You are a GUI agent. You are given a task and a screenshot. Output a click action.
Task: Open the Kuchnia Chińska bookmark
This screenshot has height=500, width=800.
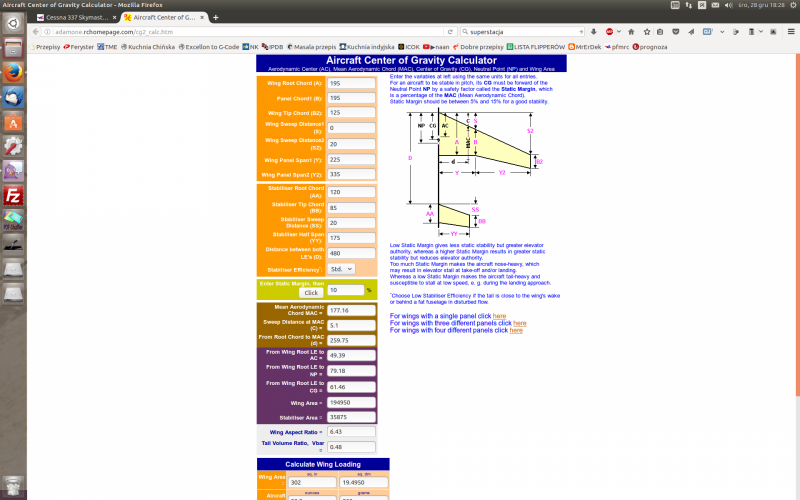[x=150, y=46]
